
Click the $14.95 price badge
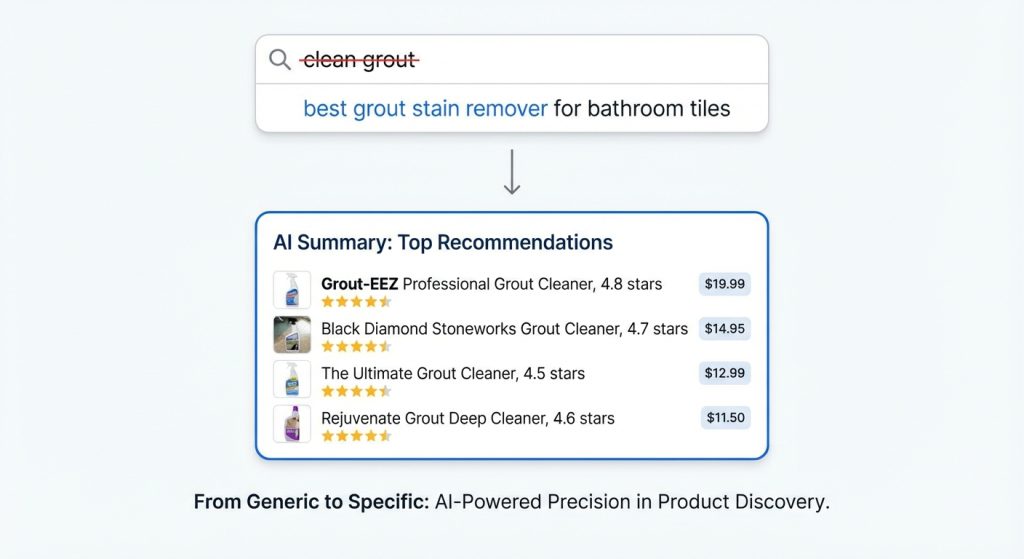click(724, 329)
